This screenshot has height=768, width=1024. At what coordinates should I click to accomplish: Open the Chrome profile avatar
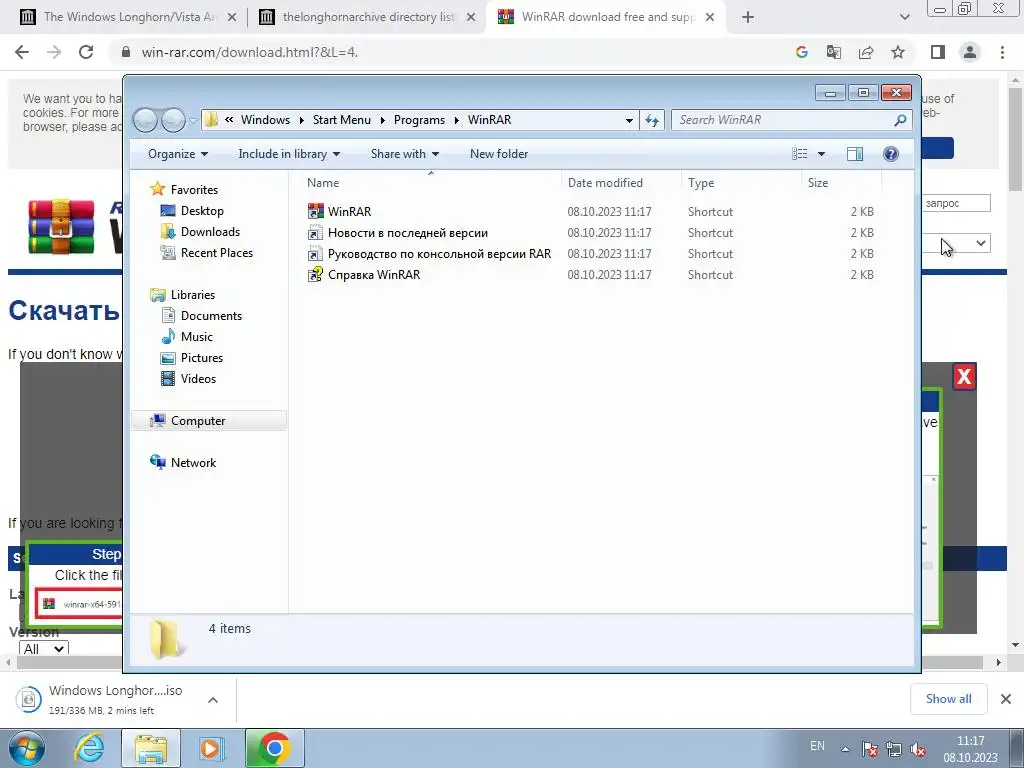tap(970, 52)
